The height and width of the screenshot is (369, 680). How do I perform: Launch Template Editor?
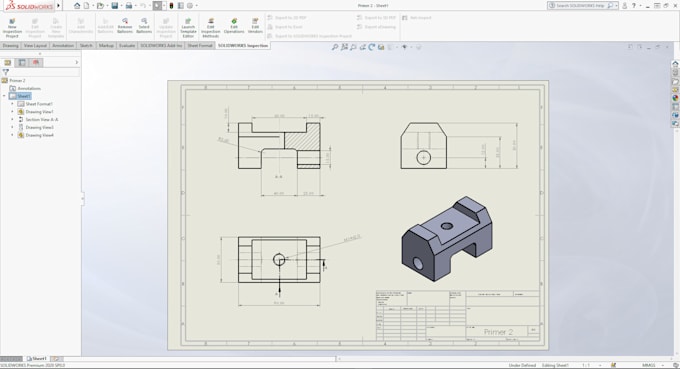[188, 28]
